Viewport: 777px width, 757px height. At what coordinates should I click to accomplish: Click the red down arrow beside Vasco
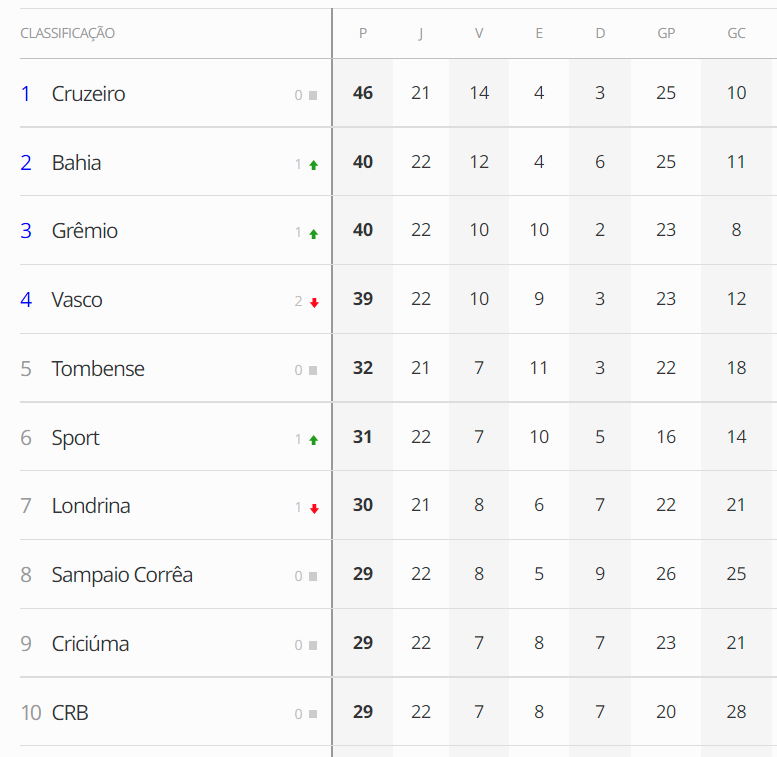click(x=313, y=302)
